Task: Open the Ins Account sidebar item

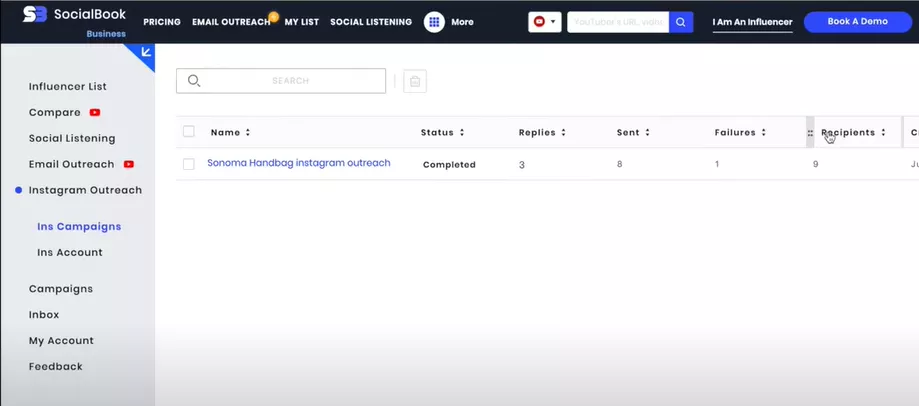Action: click(70, 253)
